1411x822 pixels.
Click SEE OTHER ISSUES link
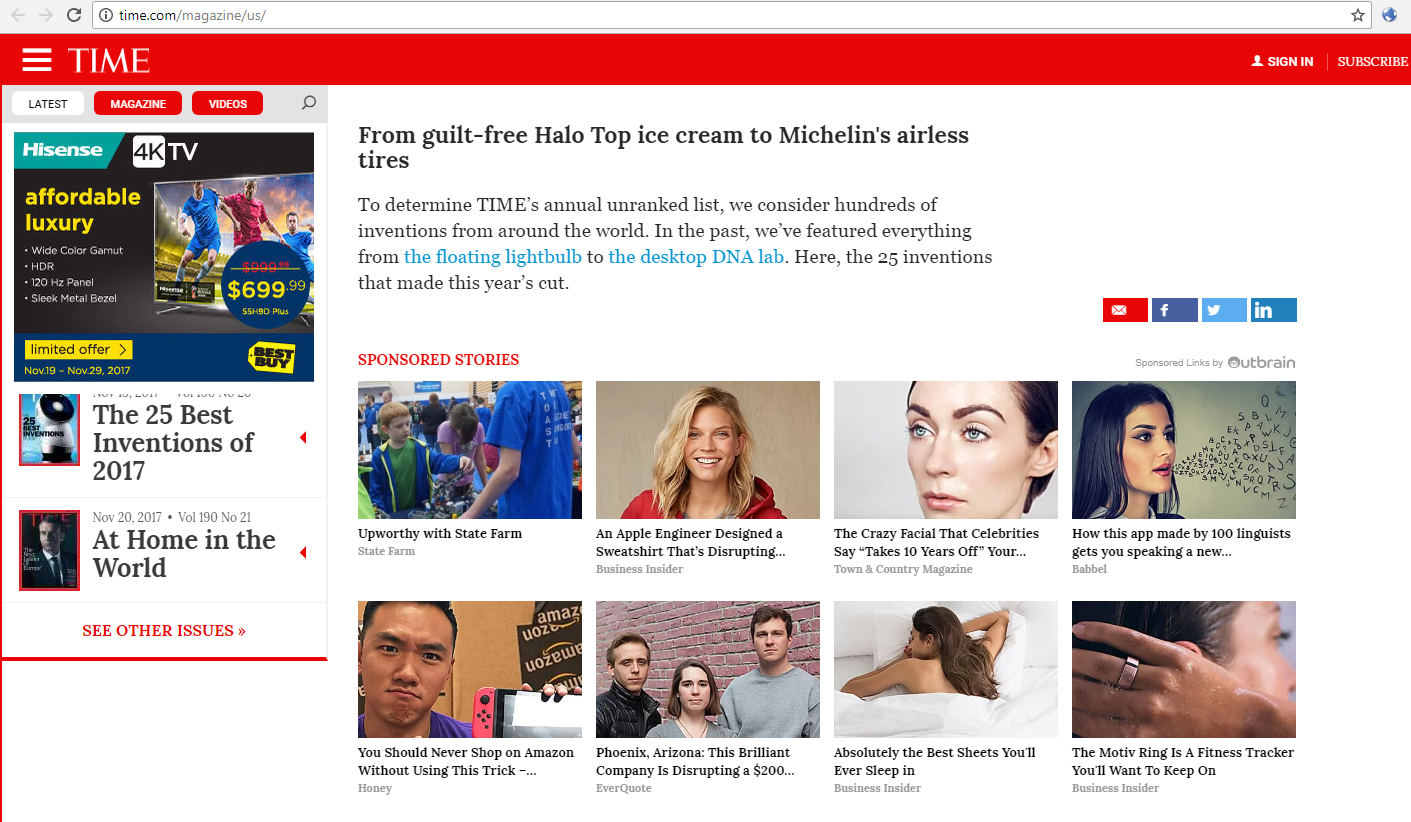click(164, 631)
